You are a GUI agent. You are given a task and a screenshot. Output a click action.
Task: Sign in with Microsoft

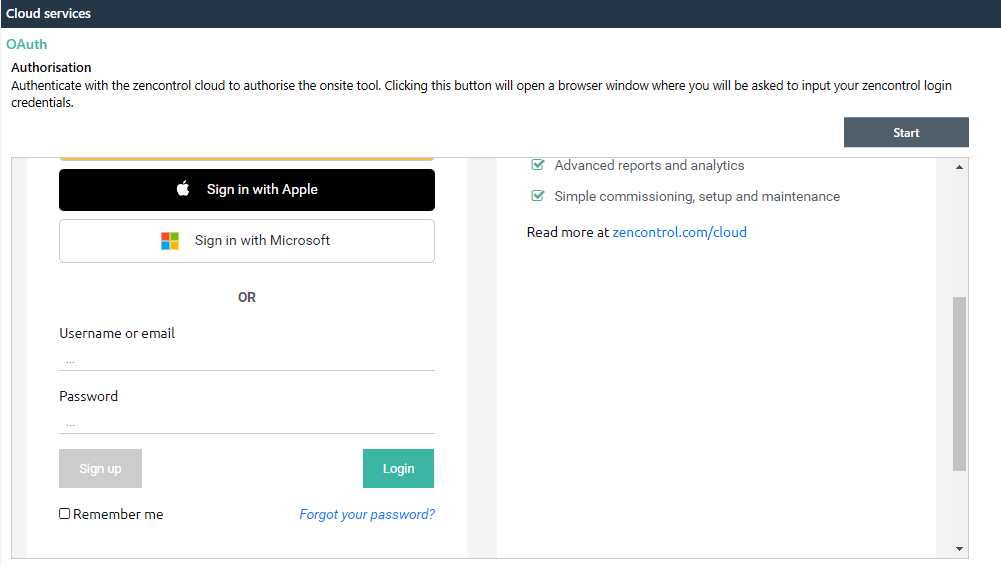point(247,241)
